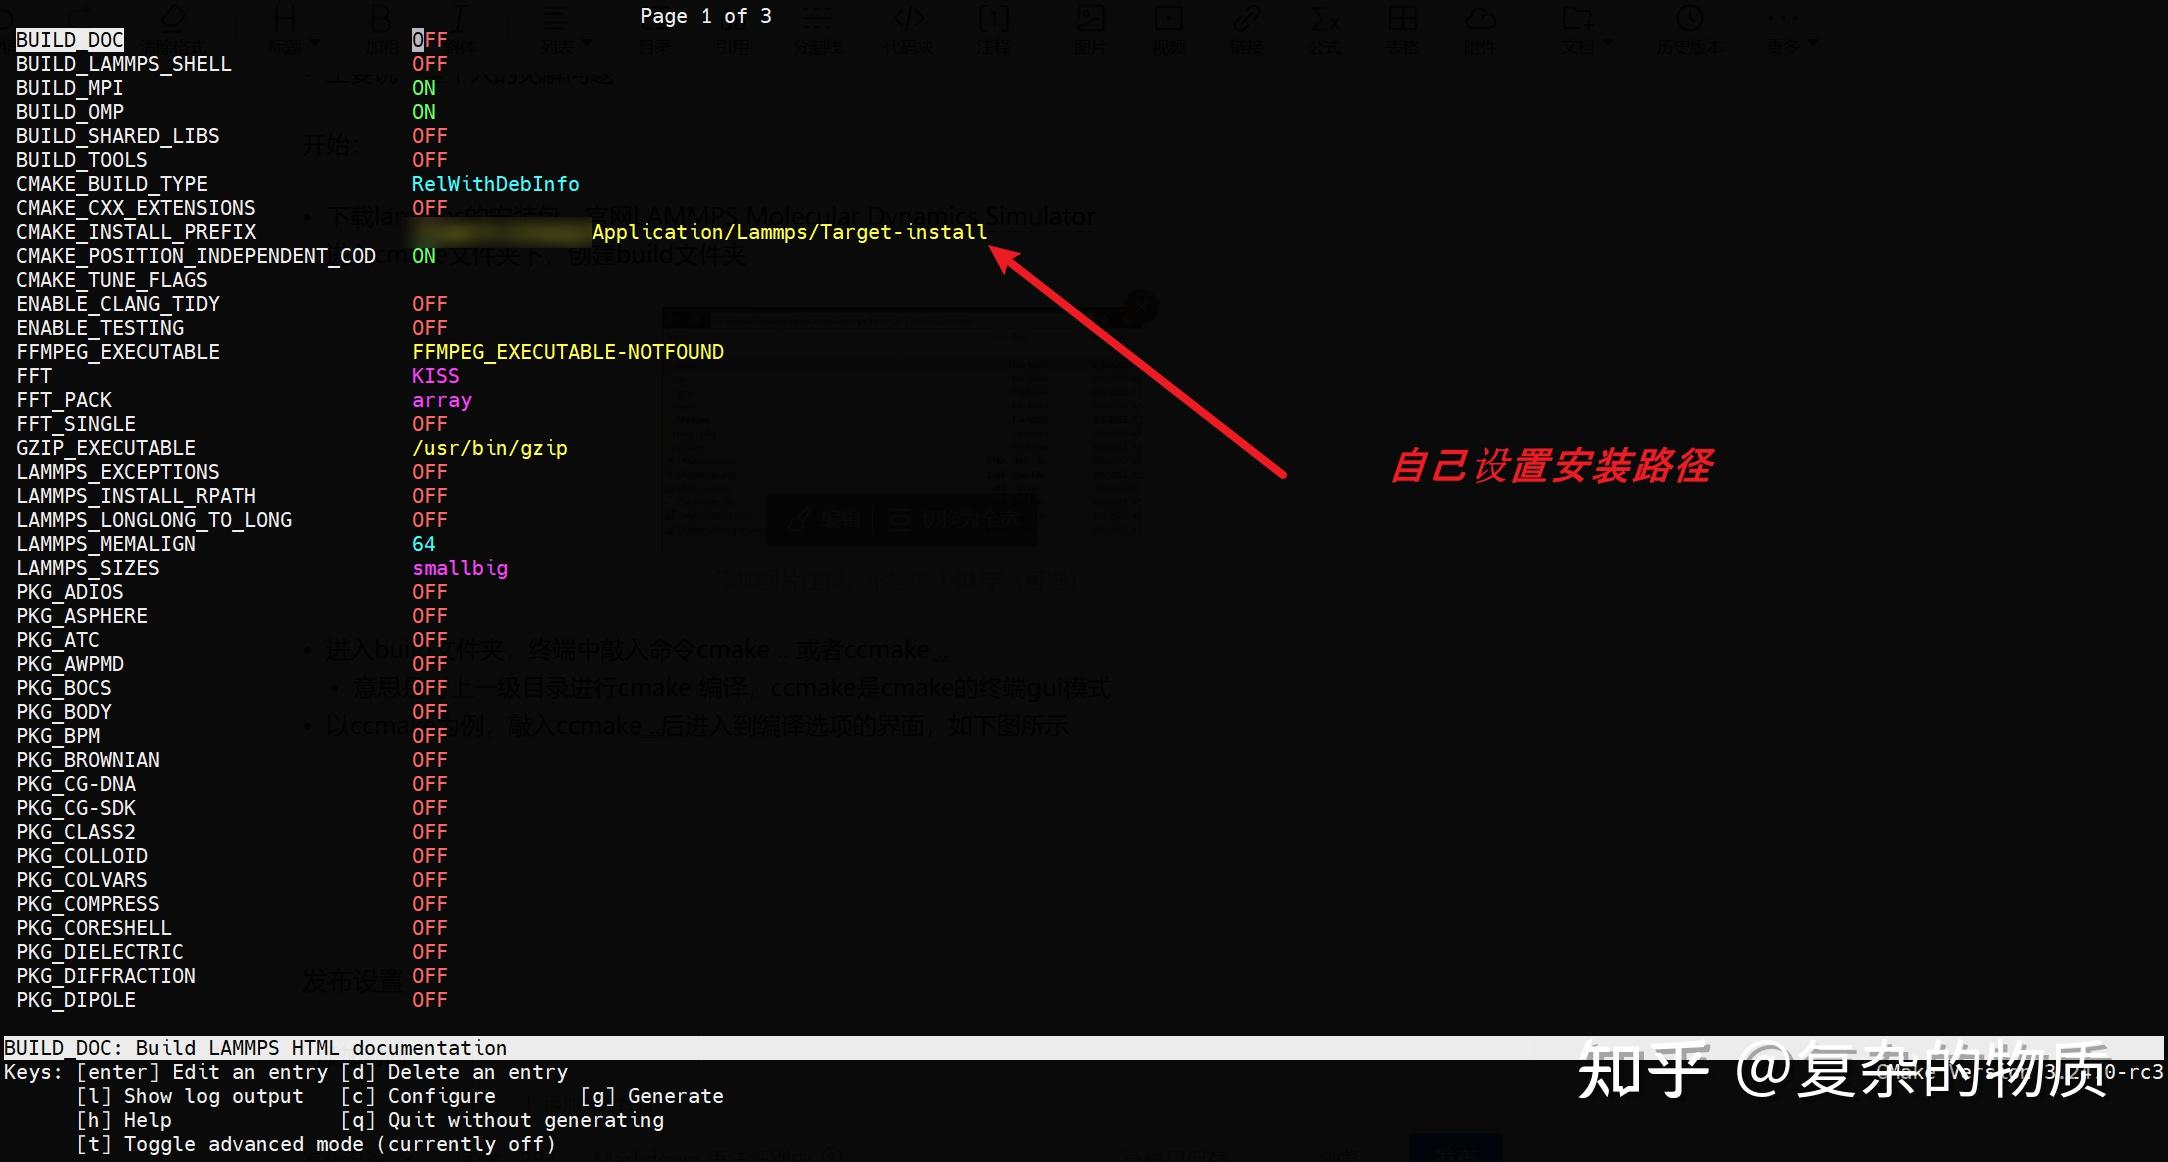Click the insert image toolbar icon
This screenshot has width=2168, height=1162.
point(1090,20)
